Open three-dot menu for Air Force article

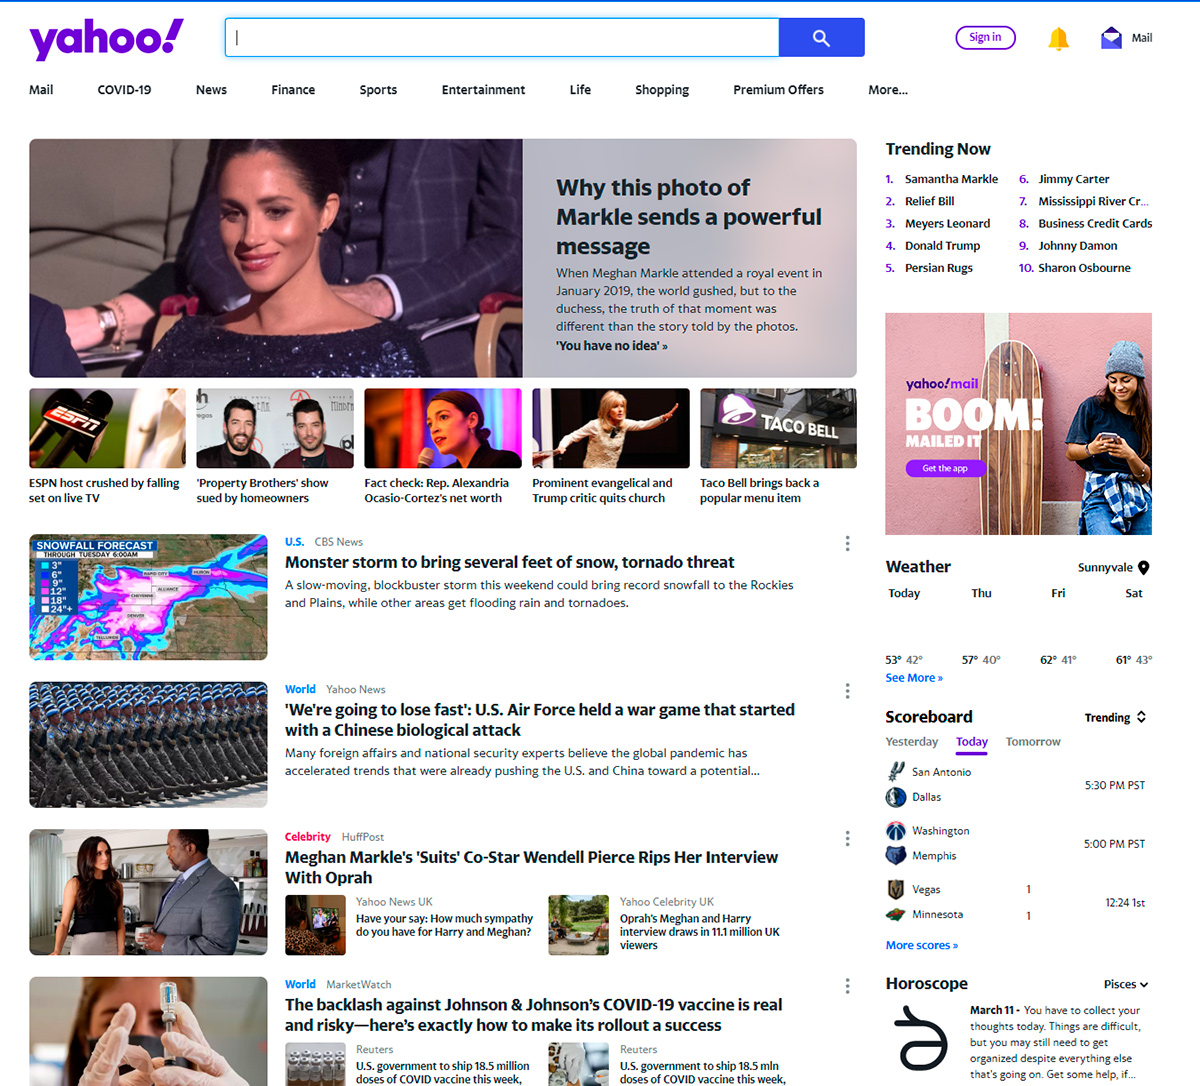click(x=847, y=691)
